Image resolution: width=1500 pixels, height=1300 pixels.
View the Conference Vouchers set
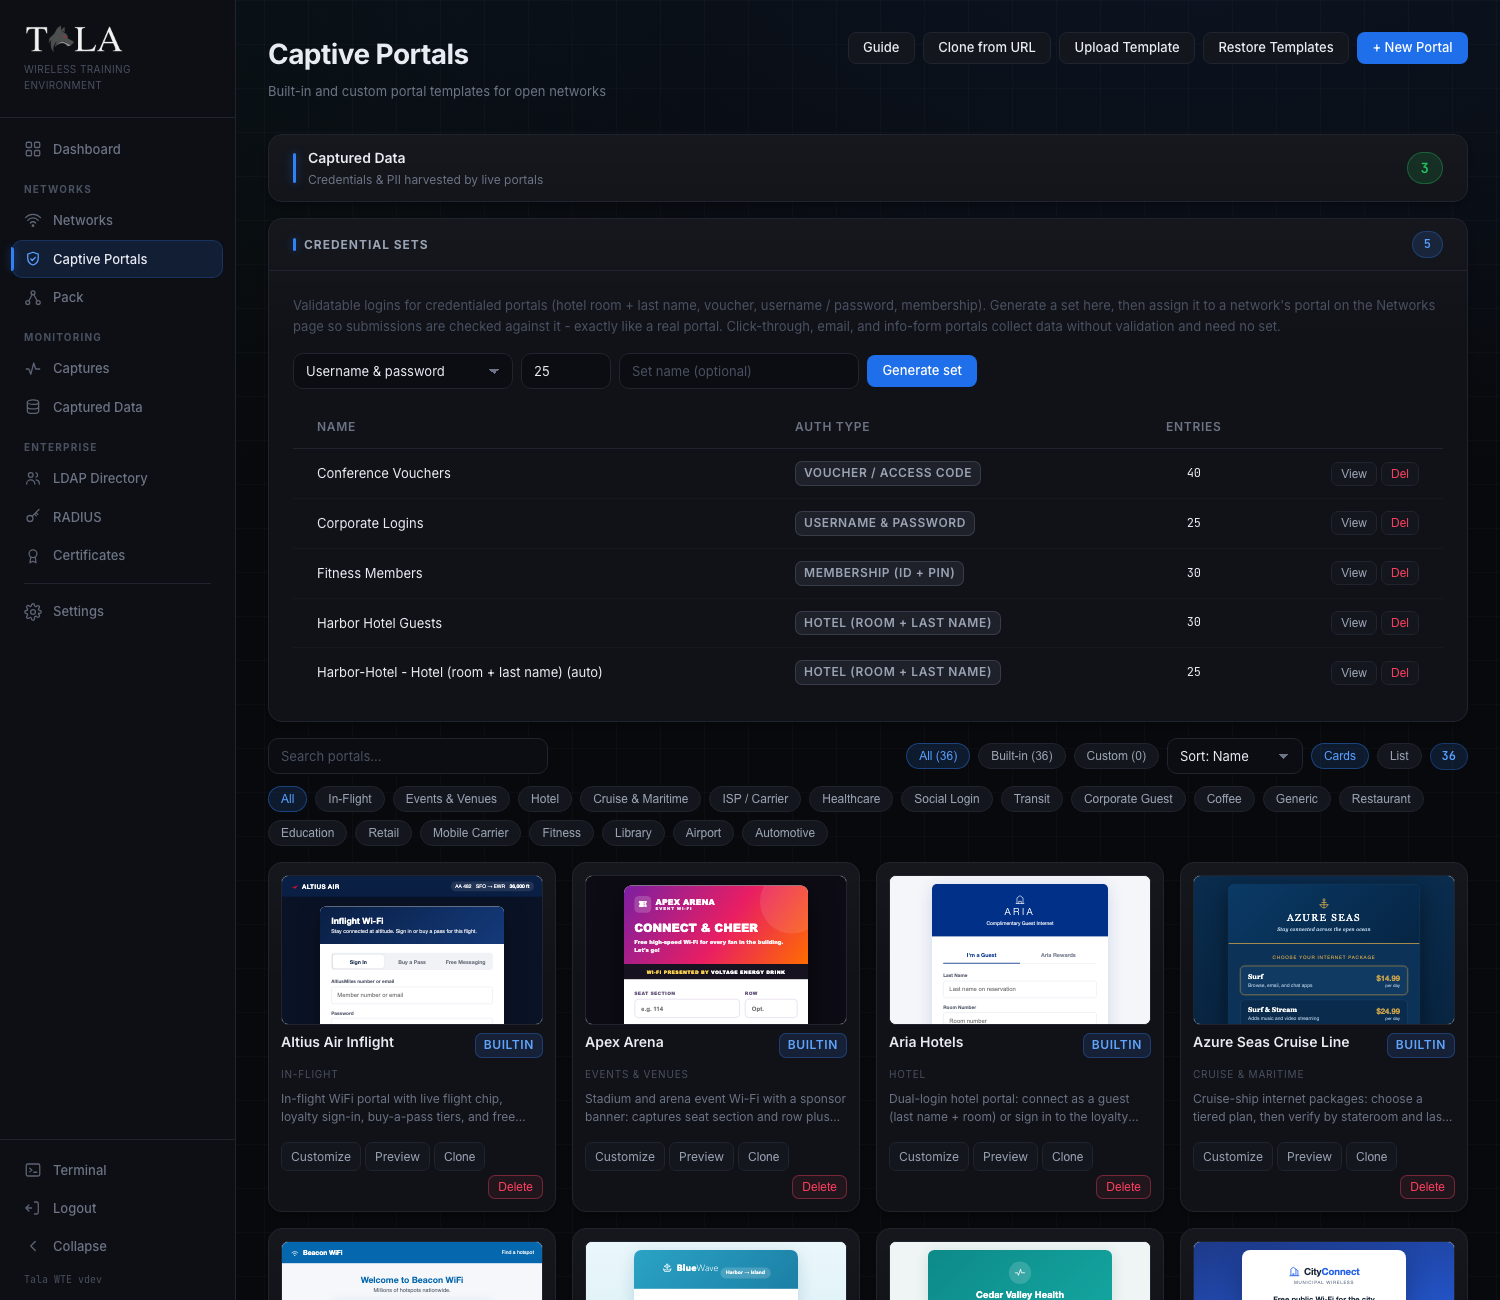tap(1354, 474)
